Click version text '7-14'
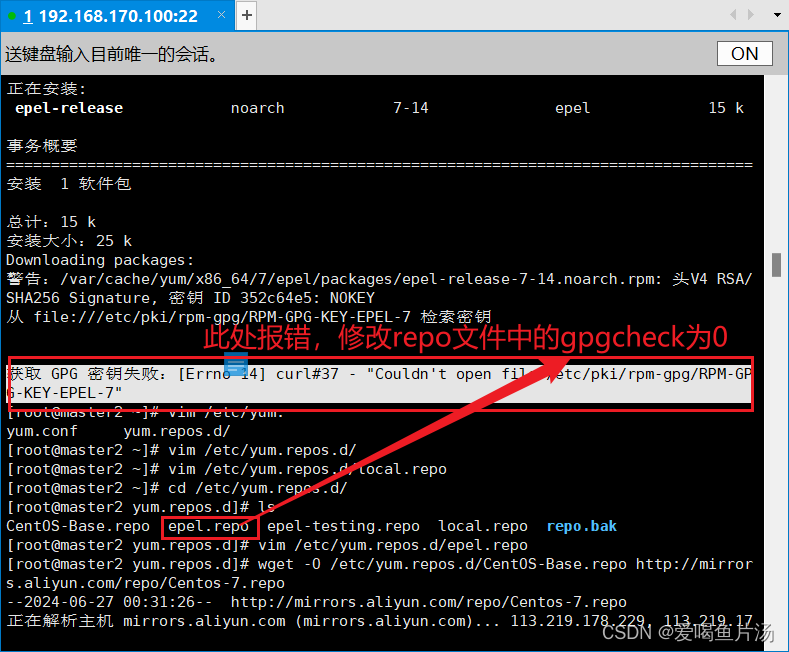789x652 pixels. pyautogui.click(x=411, y=108)
